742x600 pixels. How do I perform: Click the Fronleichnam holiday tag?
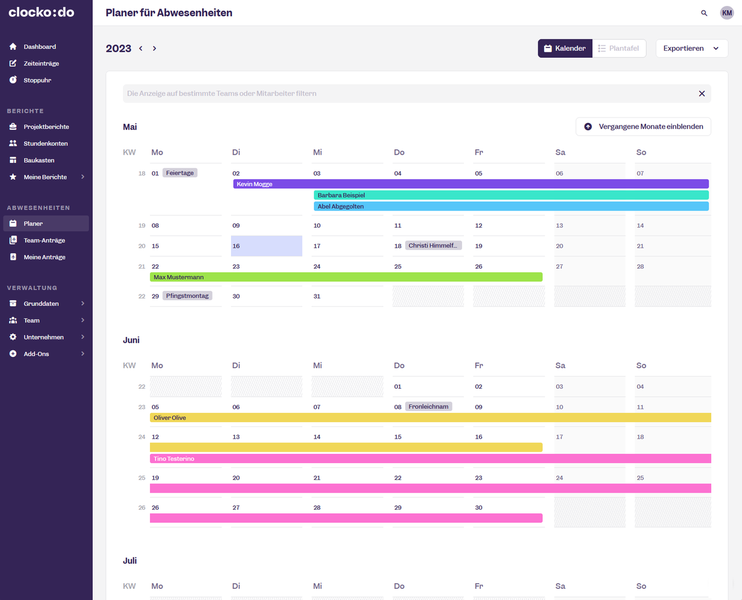tap(428, 406)
